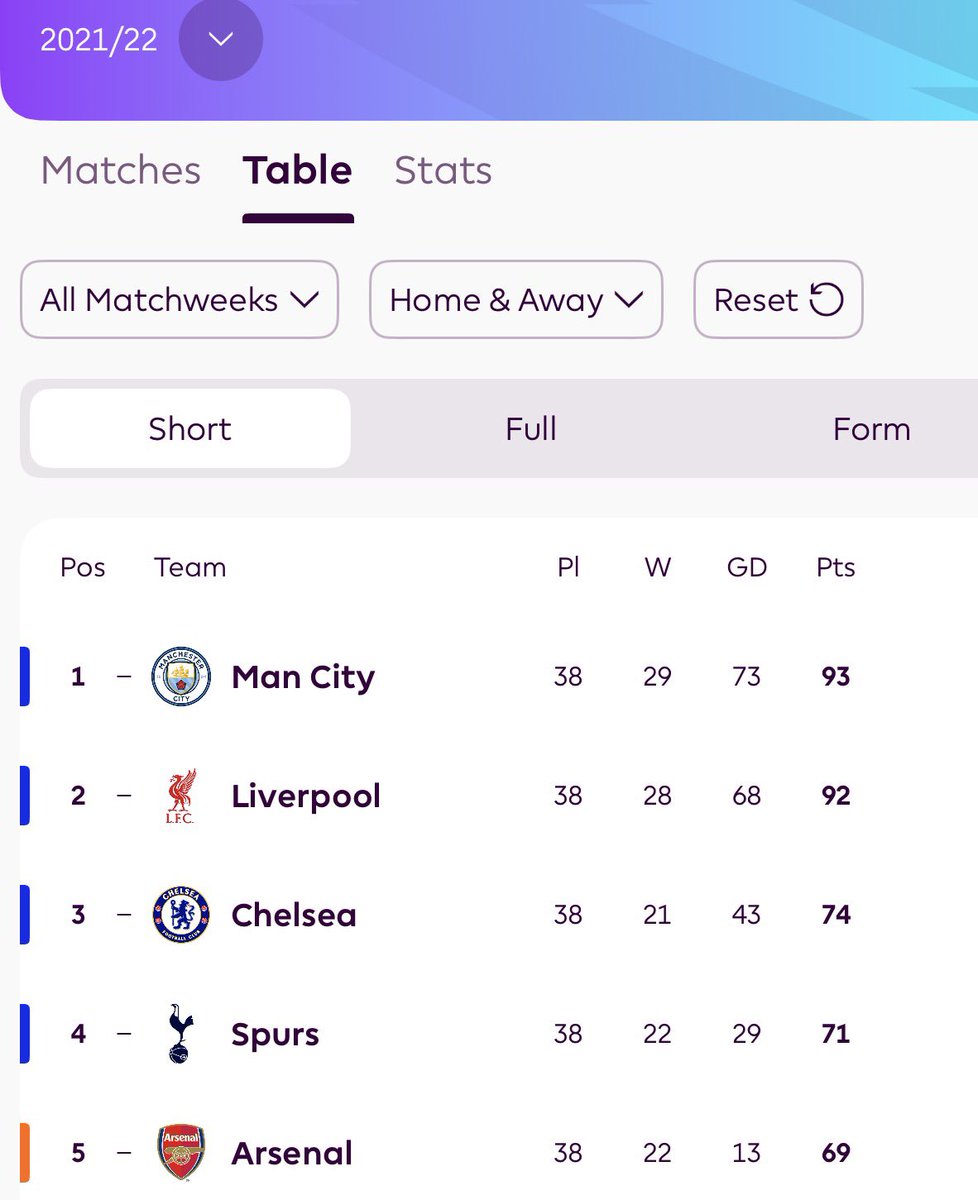
Task: Click the Pts column header
Action: [836, 567]
